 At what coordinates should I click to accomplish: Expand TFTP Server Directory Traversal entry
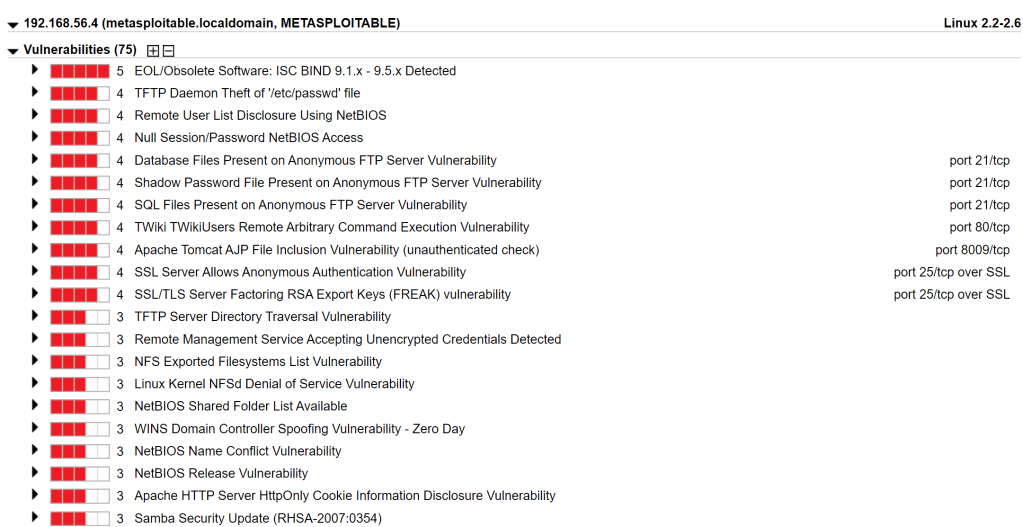(x=35, y=316)
